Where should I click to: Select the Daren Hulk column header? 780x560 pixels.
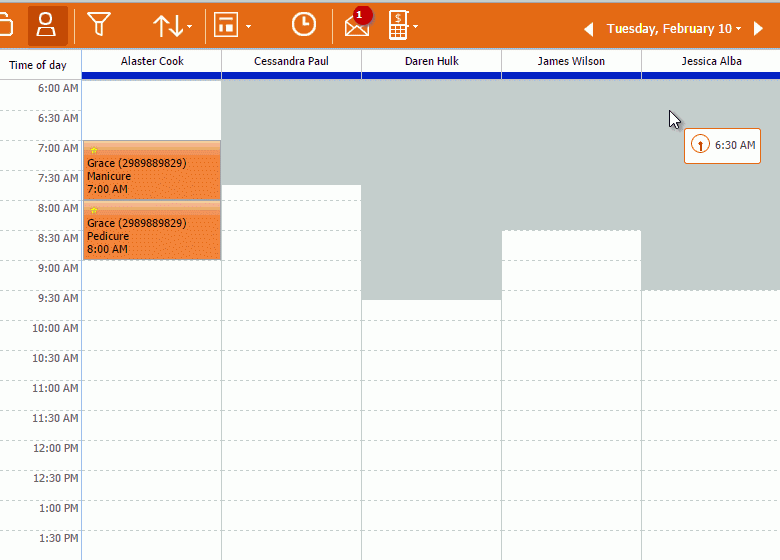[431, 61]
